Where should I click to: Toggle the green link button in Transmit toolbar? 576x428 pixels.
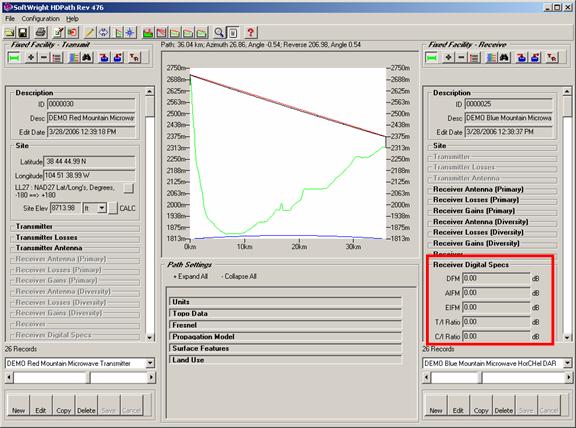[14, 58]
